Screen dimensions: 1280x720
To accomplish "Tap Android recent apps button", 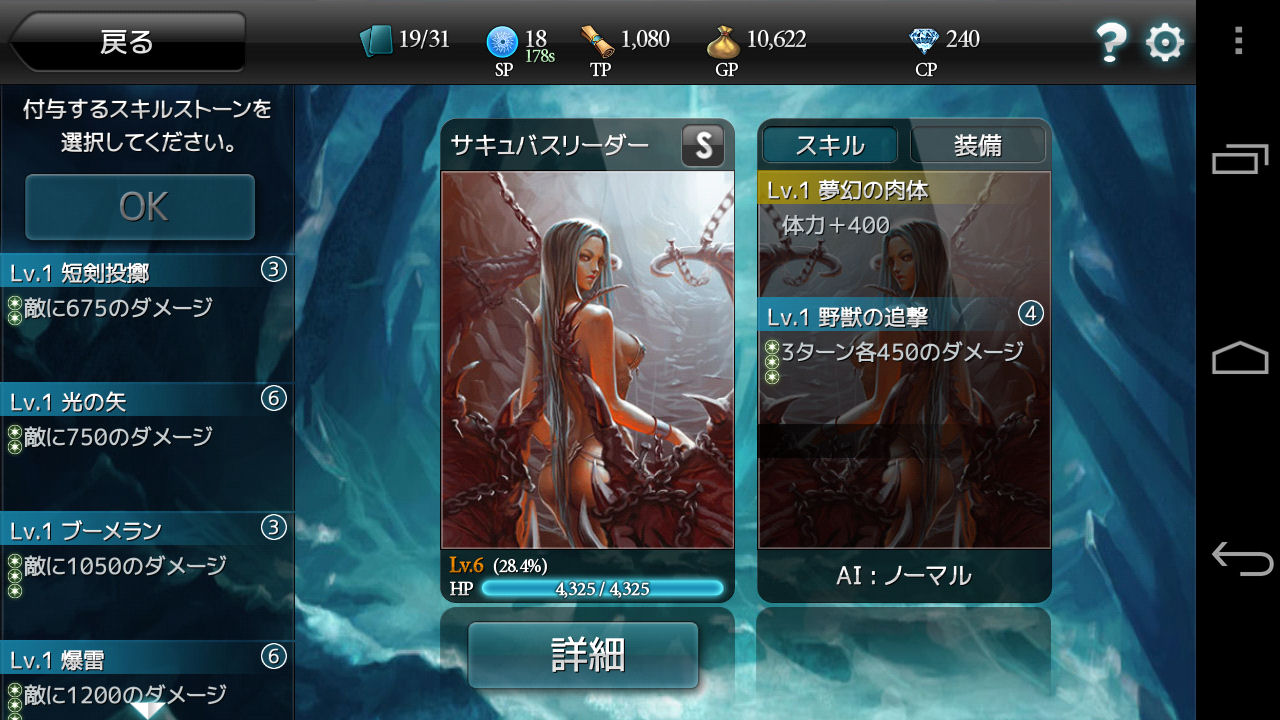I will tap(1239, 161).
